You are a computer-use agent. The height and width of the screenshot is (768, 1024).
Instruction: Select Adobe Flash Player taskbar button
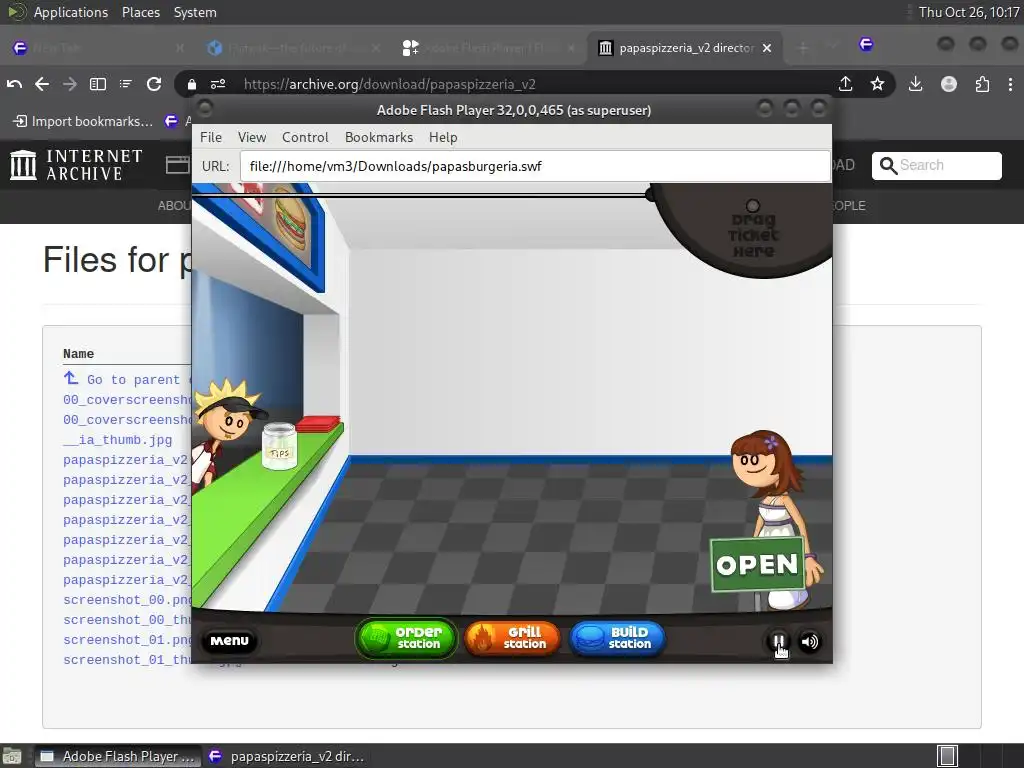point(118,756)
